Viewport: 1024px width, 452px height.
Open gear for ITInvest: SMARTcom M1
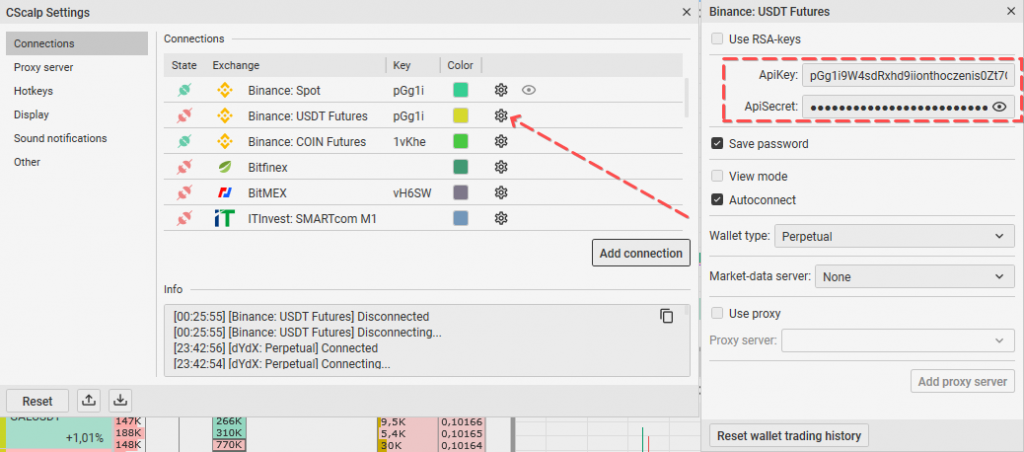[502, 218]
